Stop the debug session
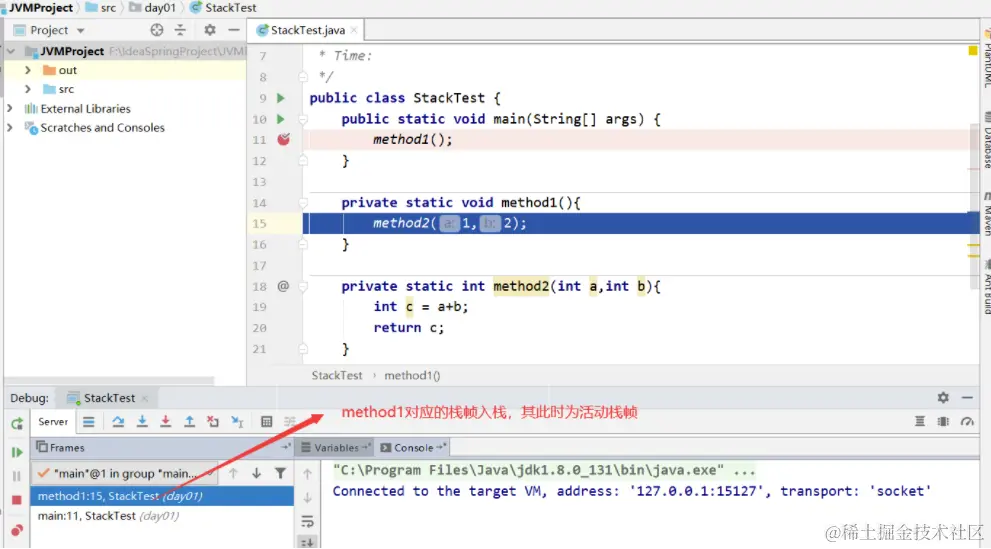The width and height of the screenshot is (991, 549). pyautogui.click(x=17, y=500)
